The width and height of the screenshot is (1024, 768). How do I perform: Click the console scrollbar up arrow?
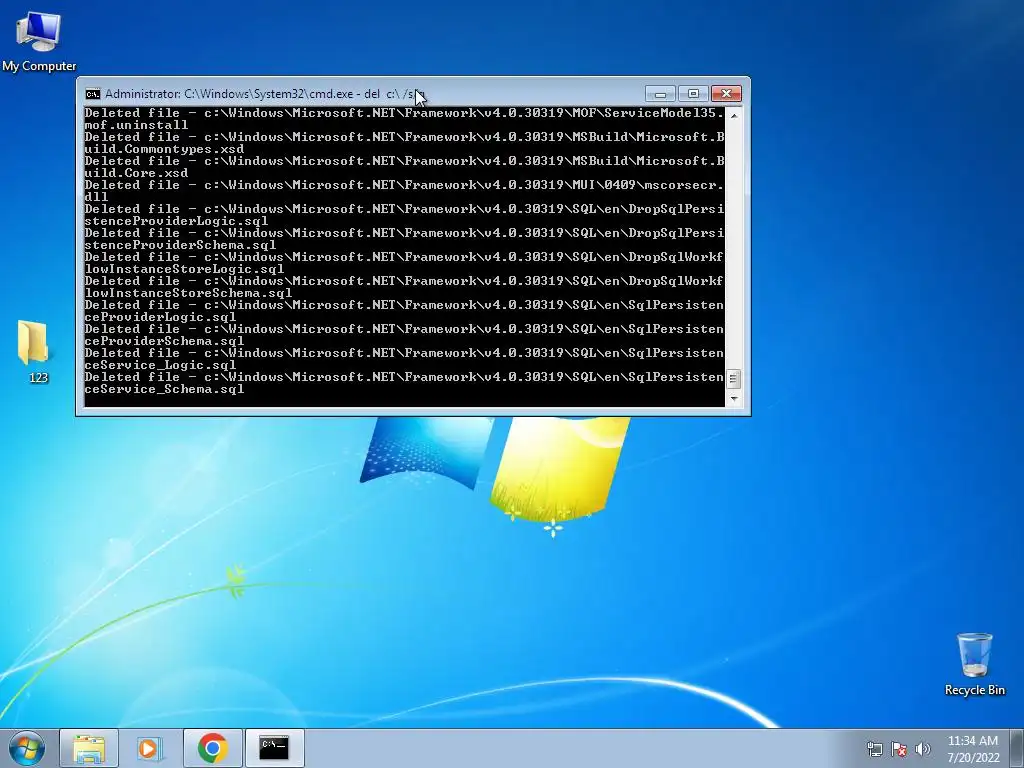point(733,116)
